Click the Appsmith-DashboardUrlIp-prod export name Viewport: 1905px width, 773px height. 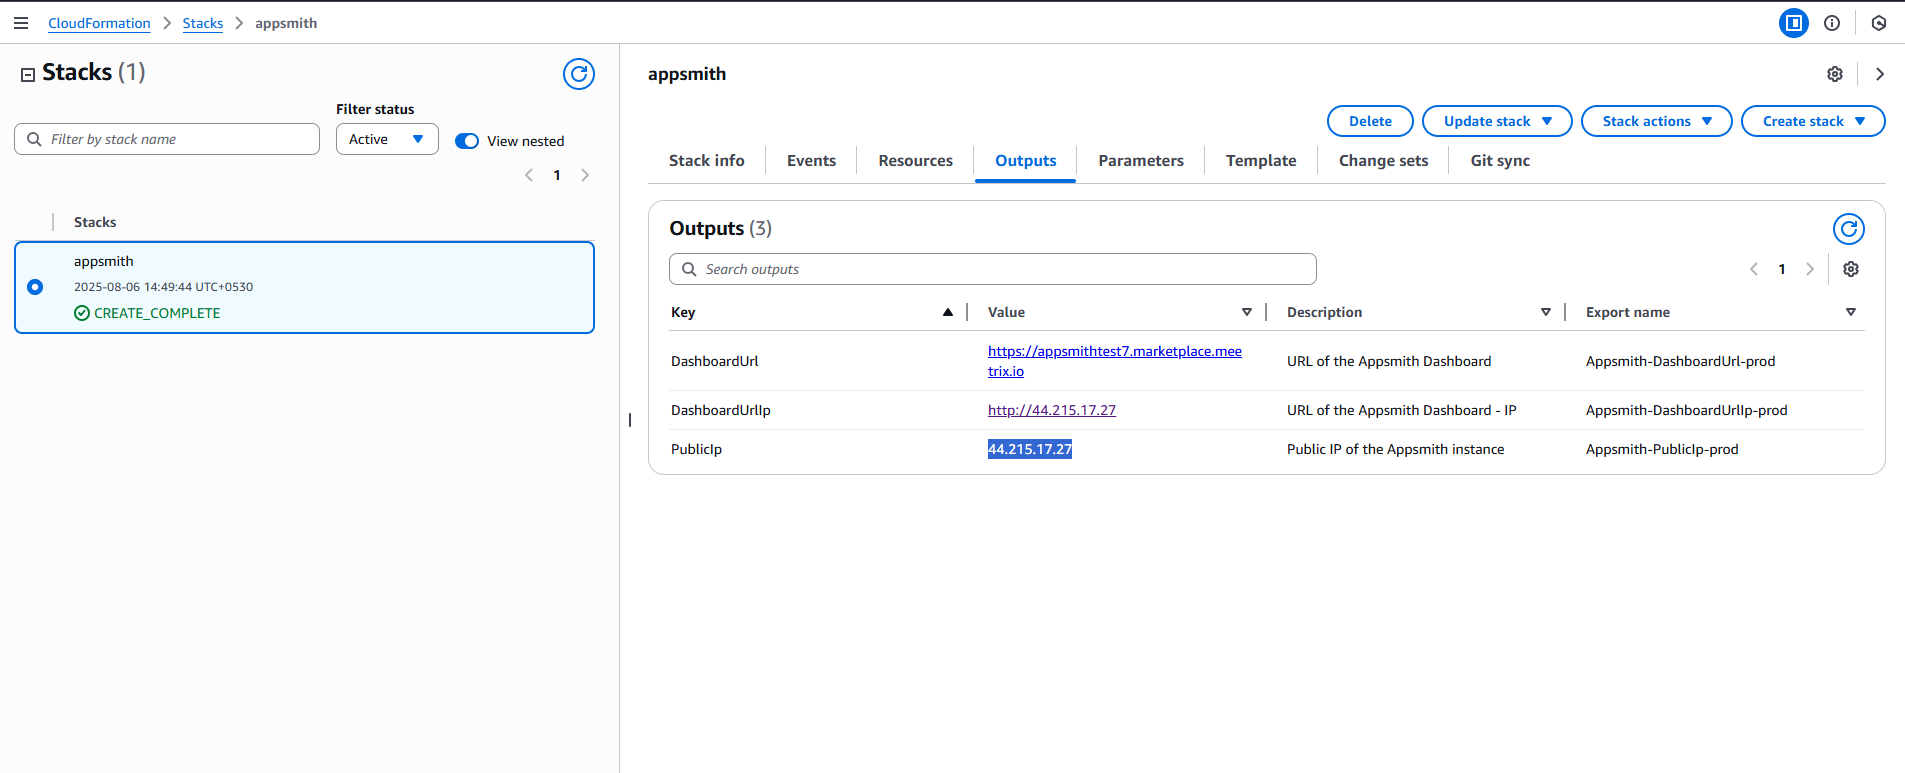(1686, 410)
